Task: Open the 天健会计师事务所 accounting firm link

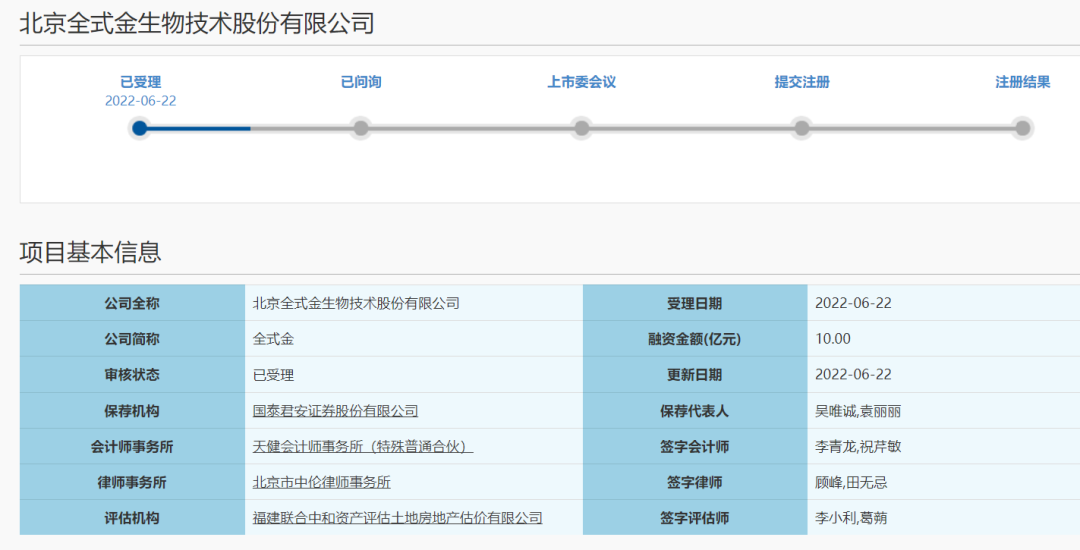Action: [362, 447]
